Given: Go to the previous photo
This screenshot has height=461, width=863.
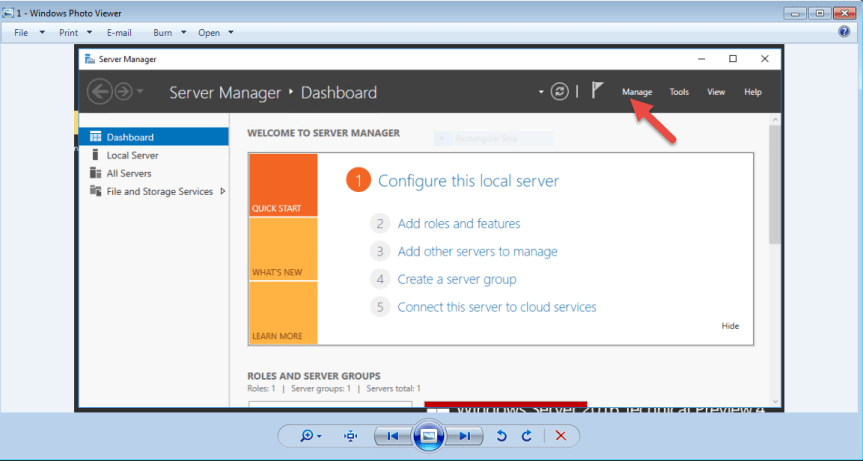Looking at the screenshot, I should click(x=393, y=436).
